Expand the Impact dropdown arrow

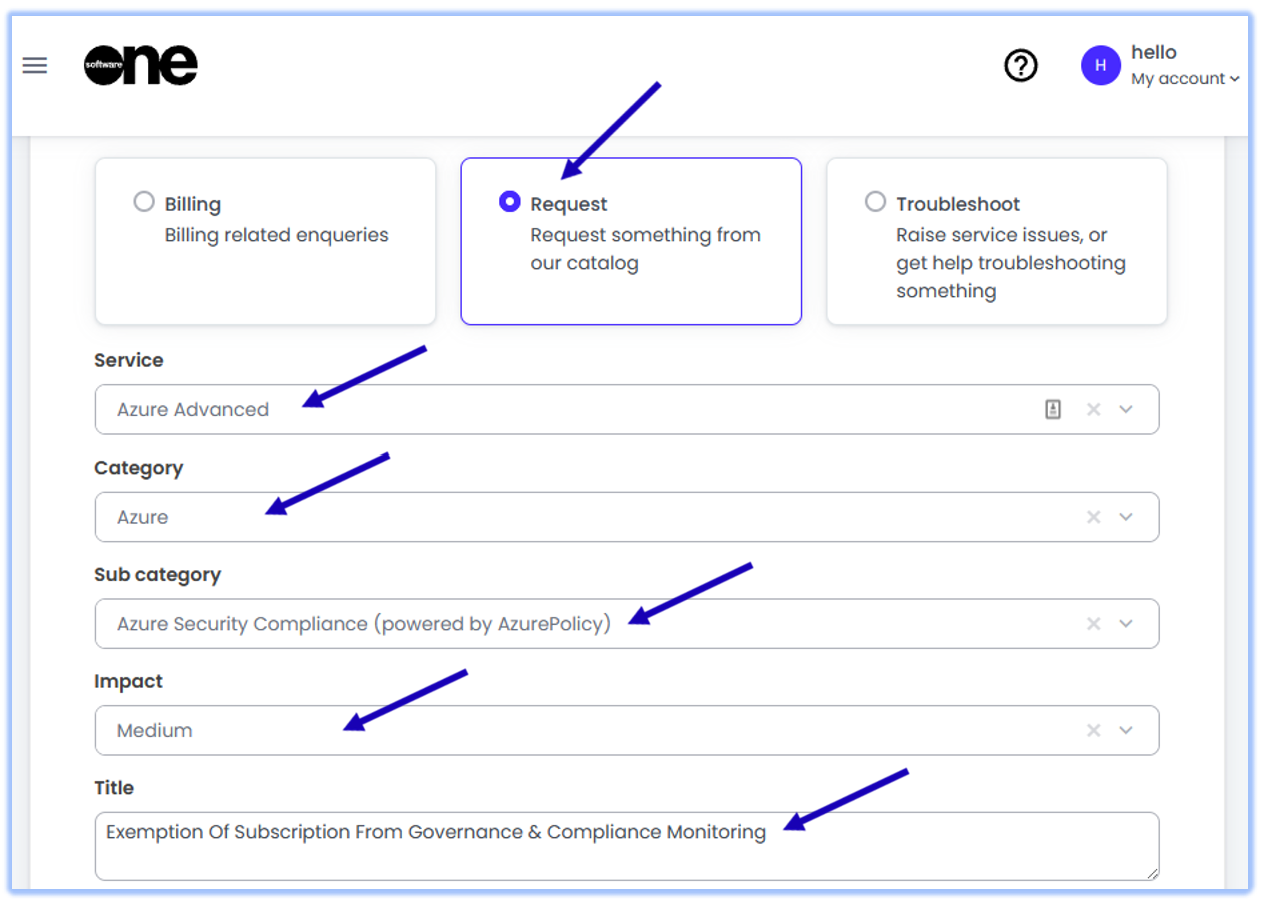1127,730
